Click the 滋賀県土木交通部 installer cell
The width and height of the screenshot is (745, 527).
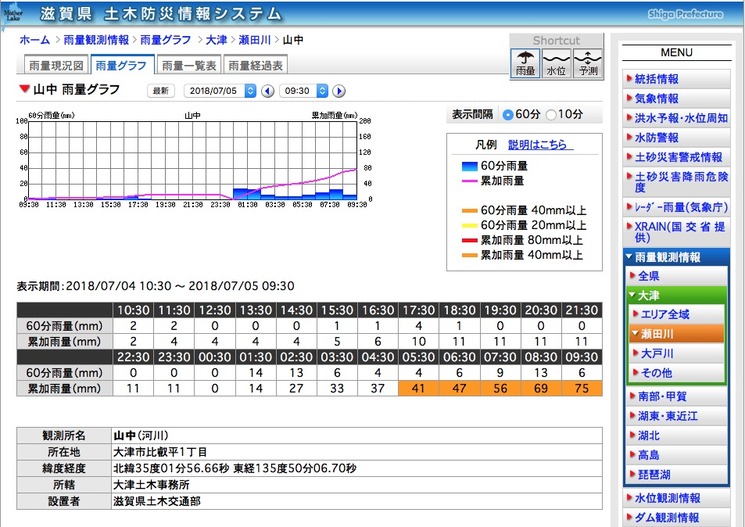pyautogui.click(x=357, y=501)
